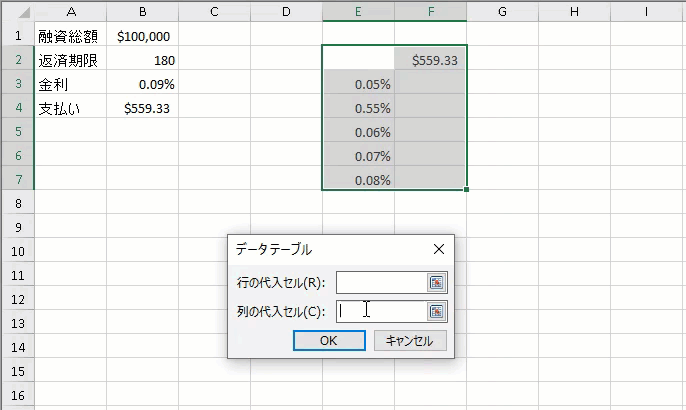The height and width of the screenshot is (410, 686).
Task: Select column G header
Action: 502,11
